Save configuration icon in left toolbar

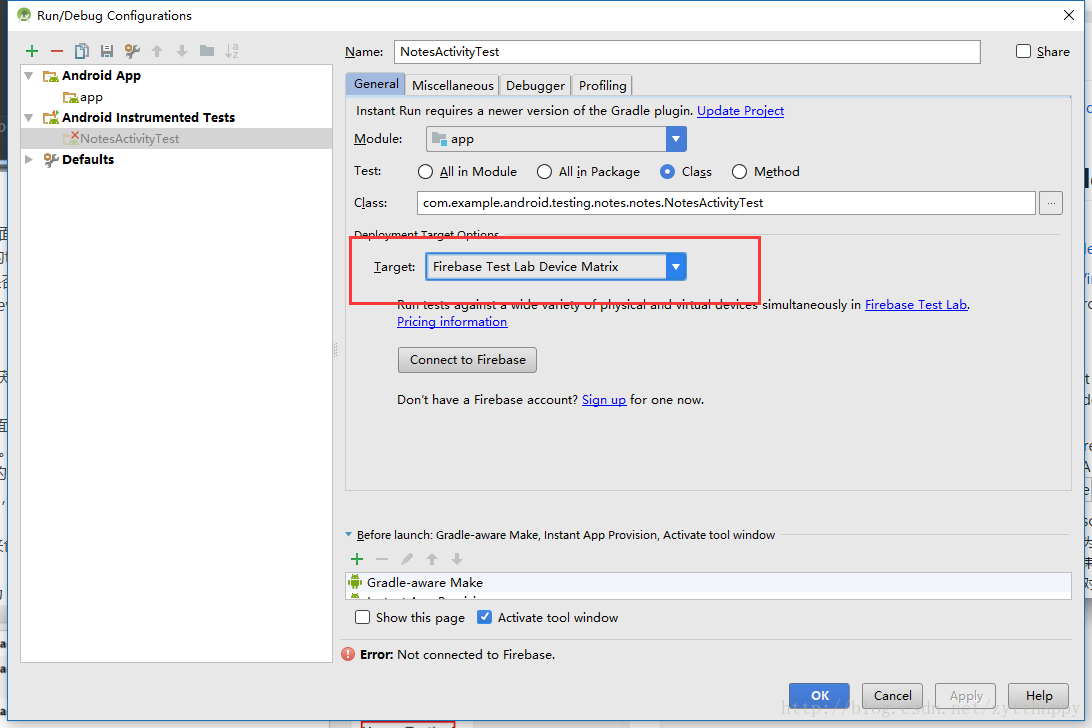(107, 51)
